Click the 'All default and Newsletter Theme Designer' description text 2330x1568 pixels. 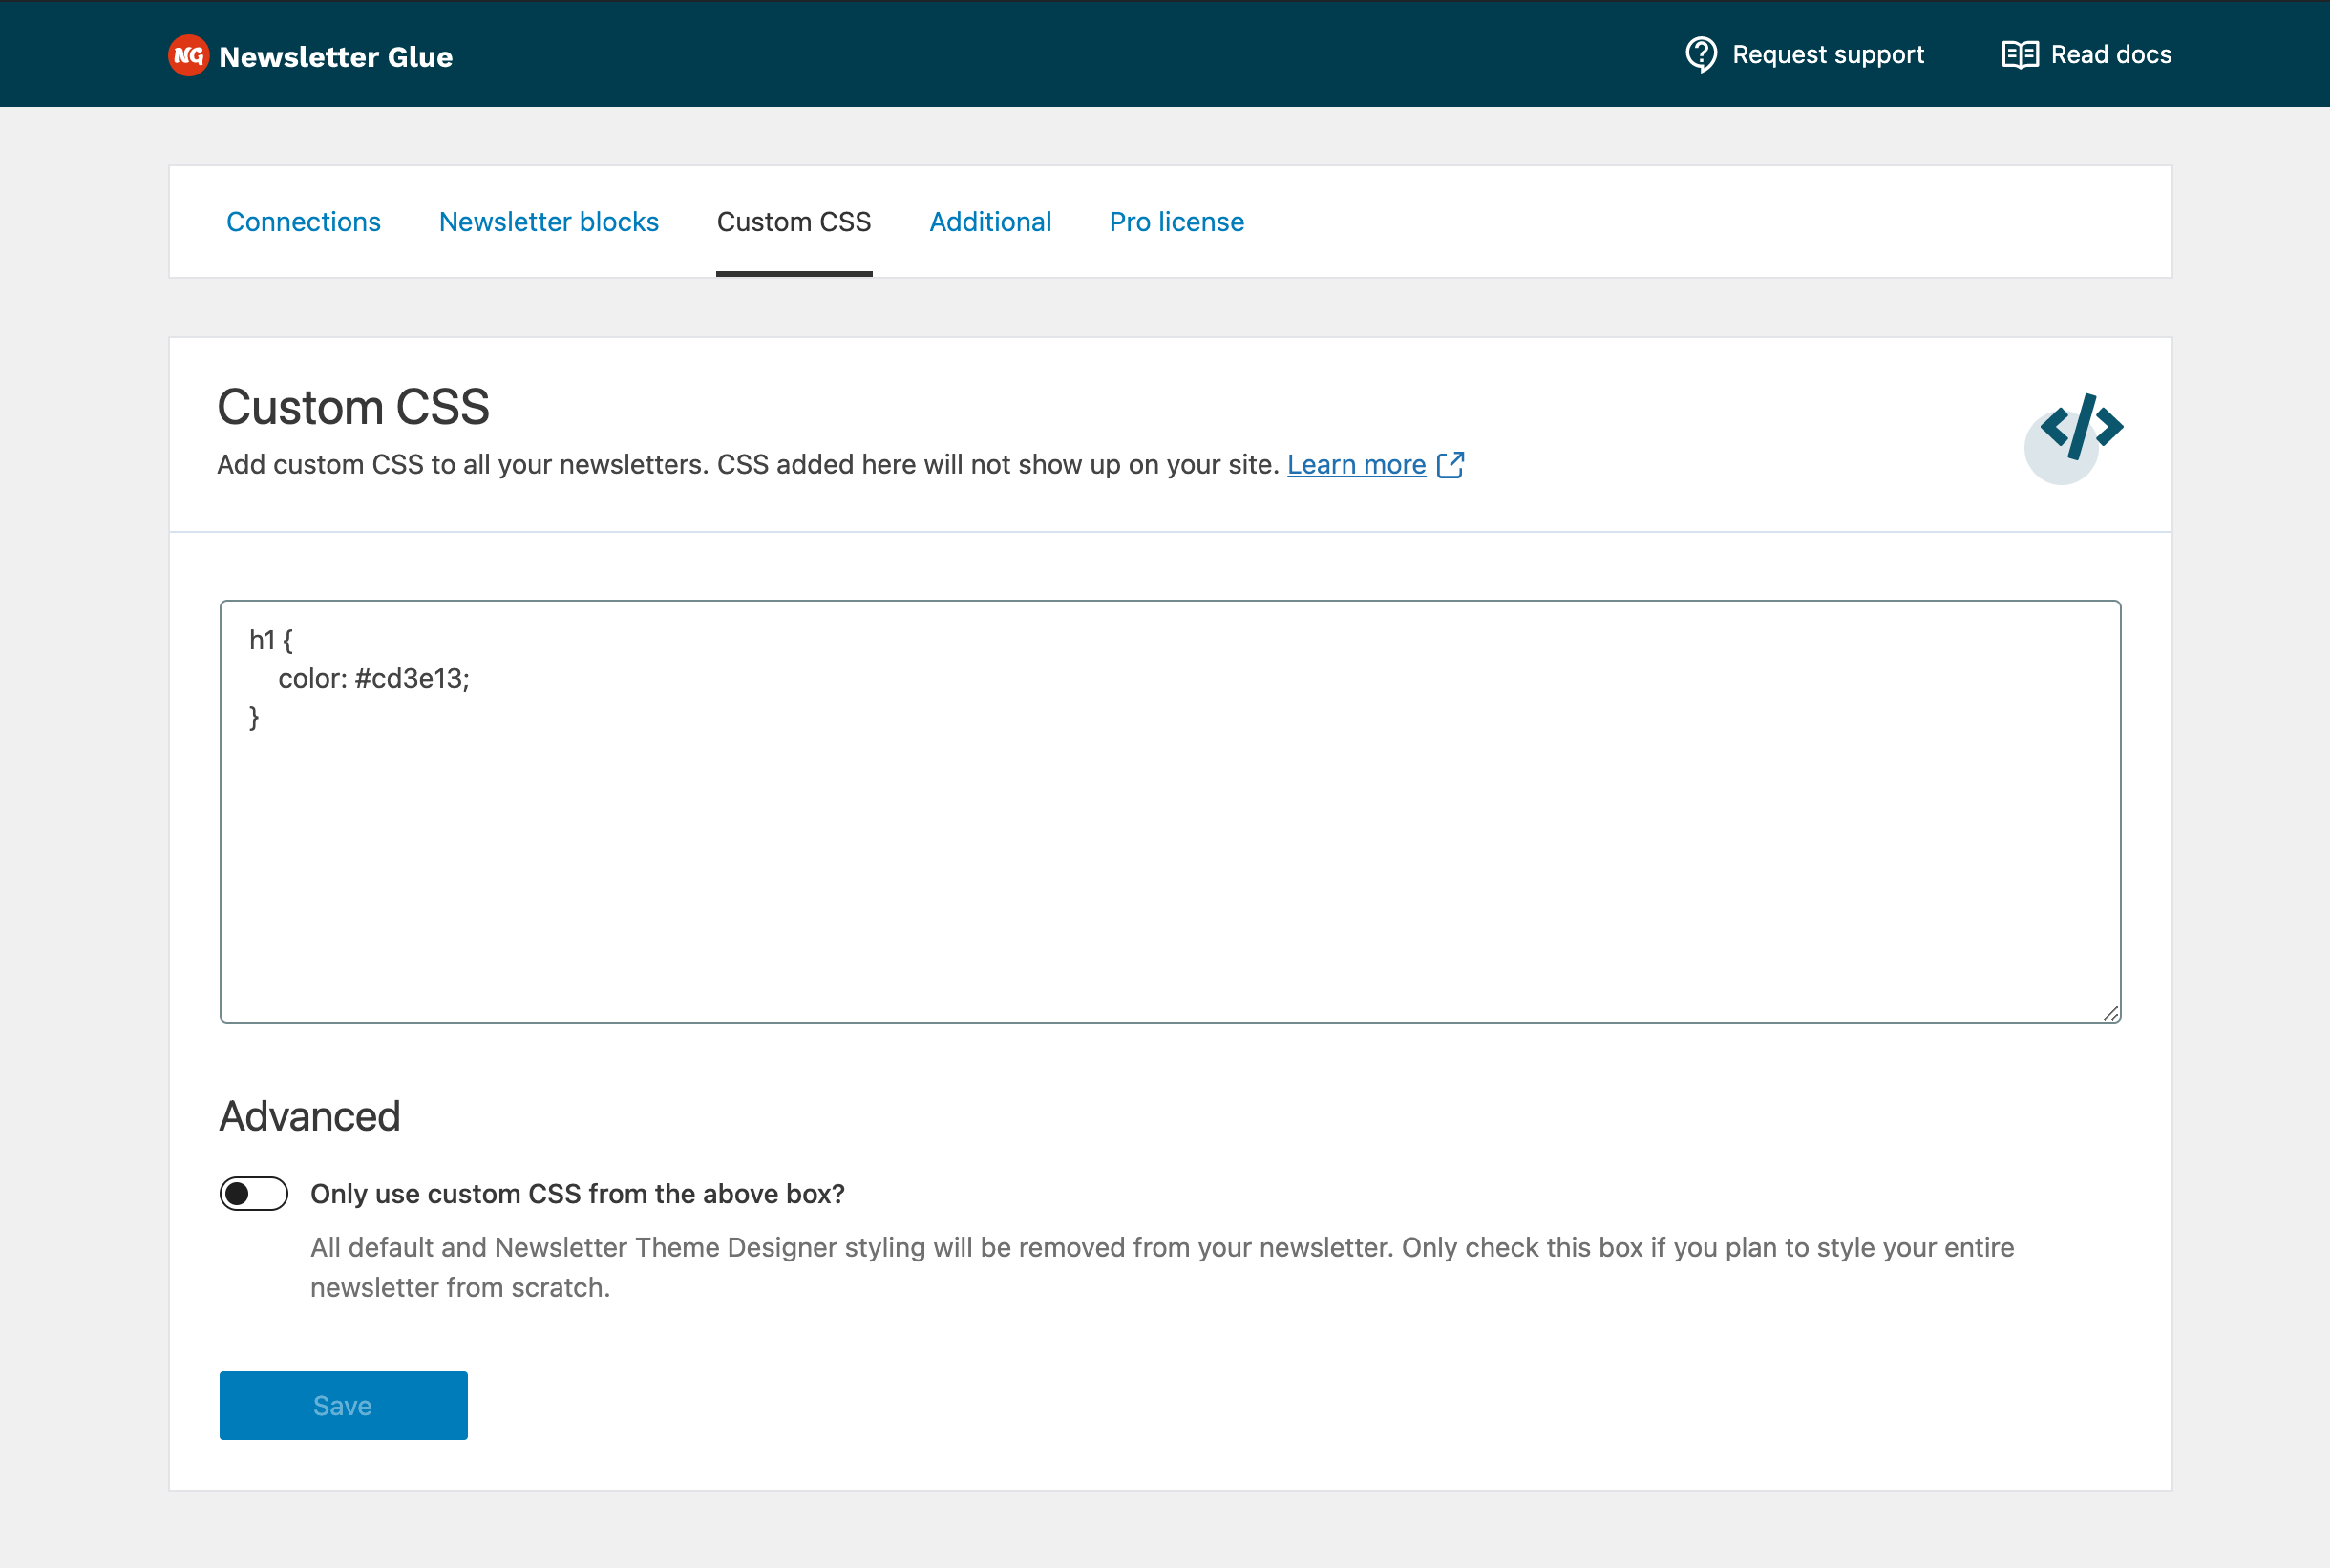pos(1162,1267)
